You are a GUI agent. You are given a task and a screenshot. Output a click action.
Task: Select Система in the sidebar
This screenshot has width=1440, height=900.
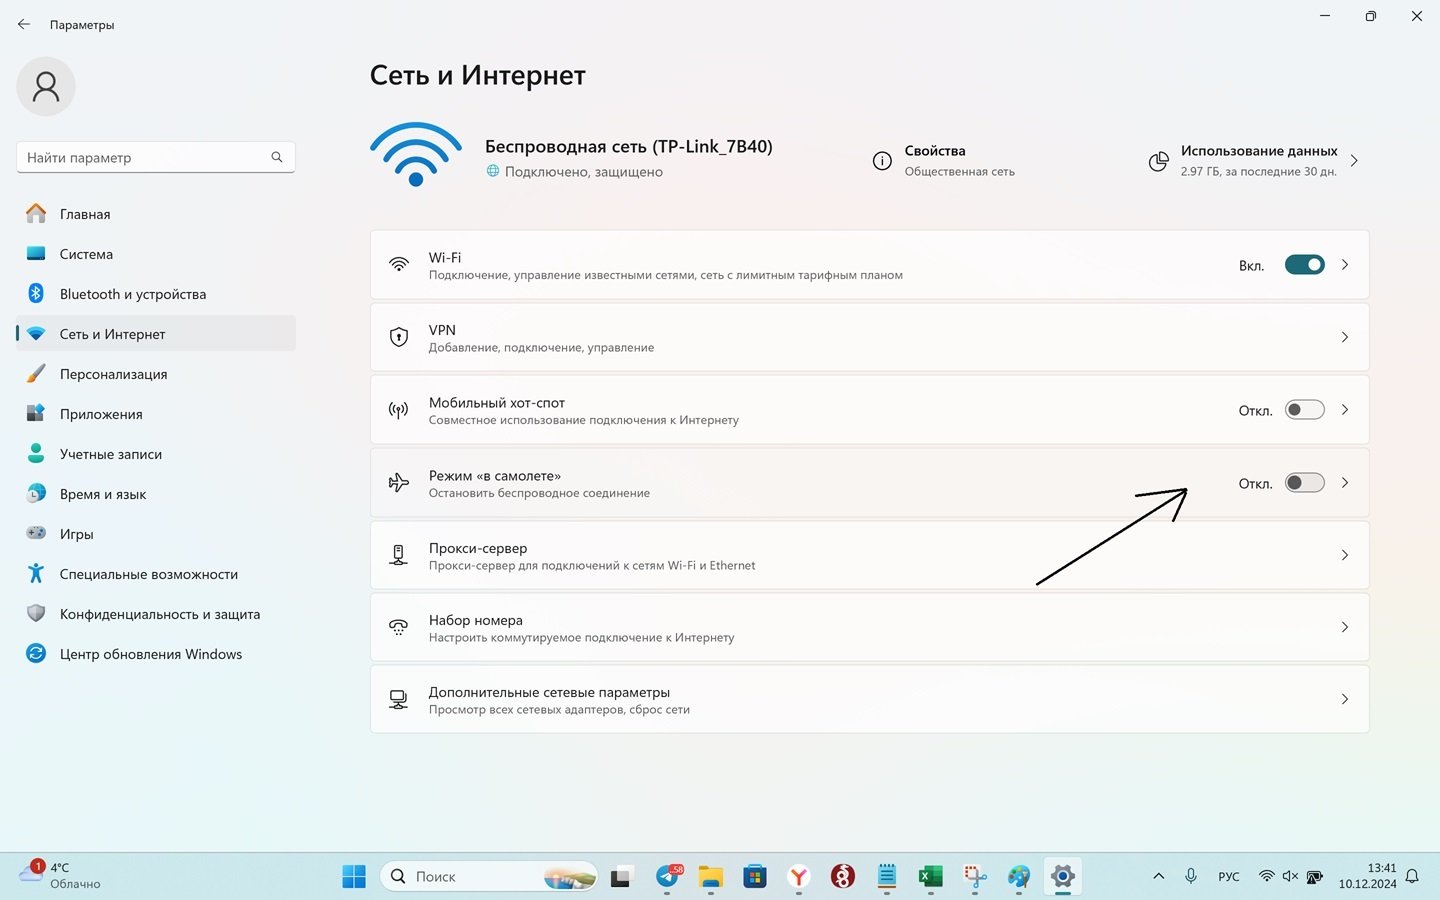tap(156, 253)
